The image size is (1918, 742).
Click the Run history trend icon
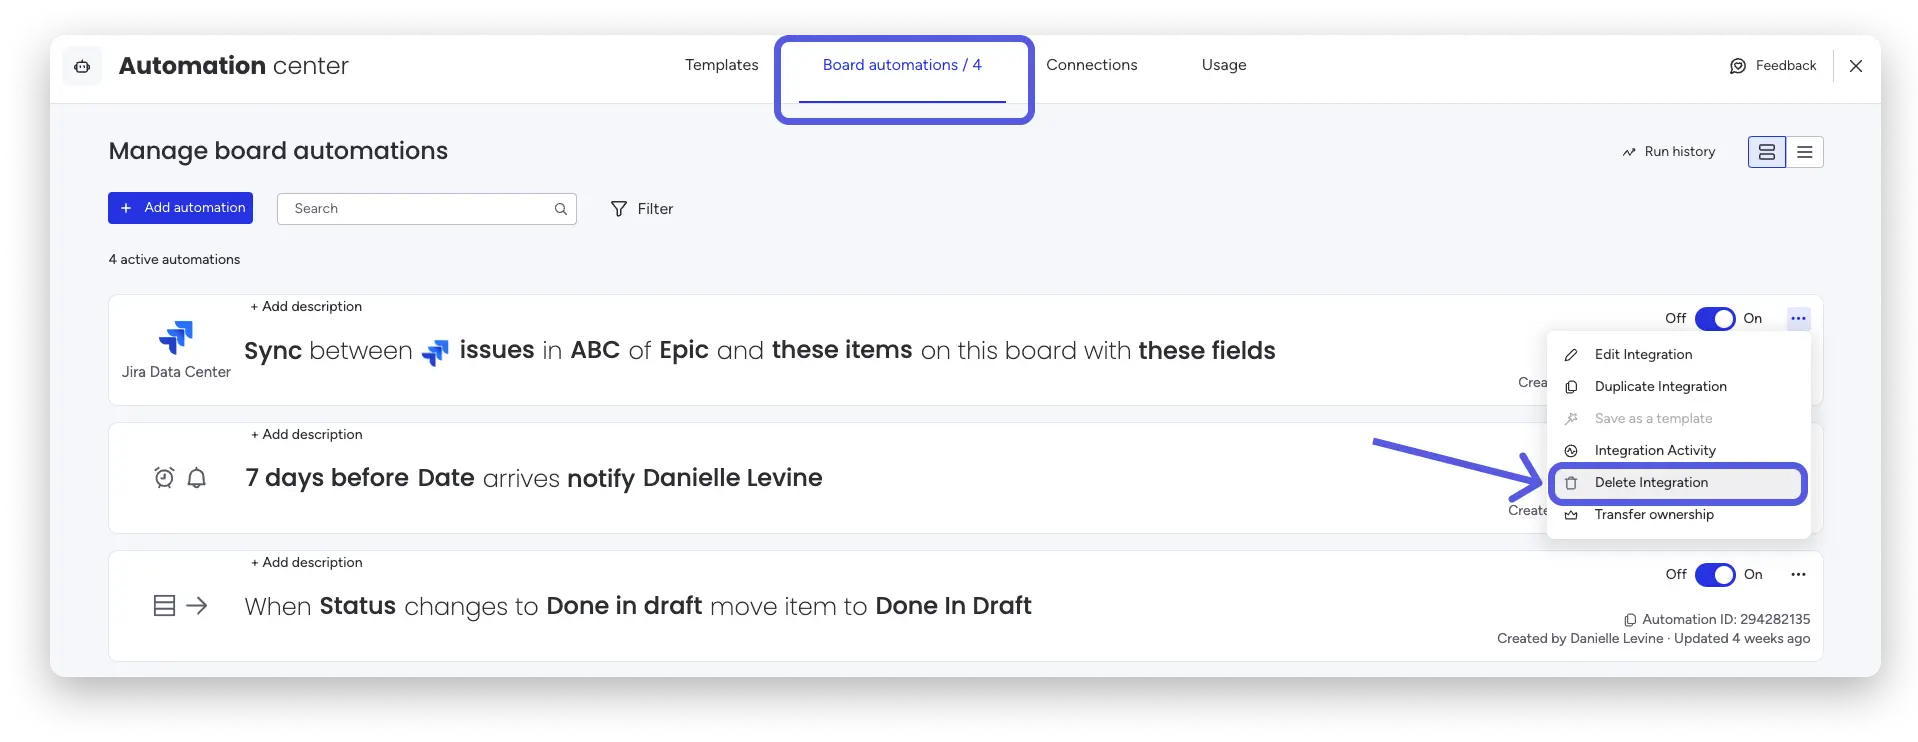click(1629, 152)
